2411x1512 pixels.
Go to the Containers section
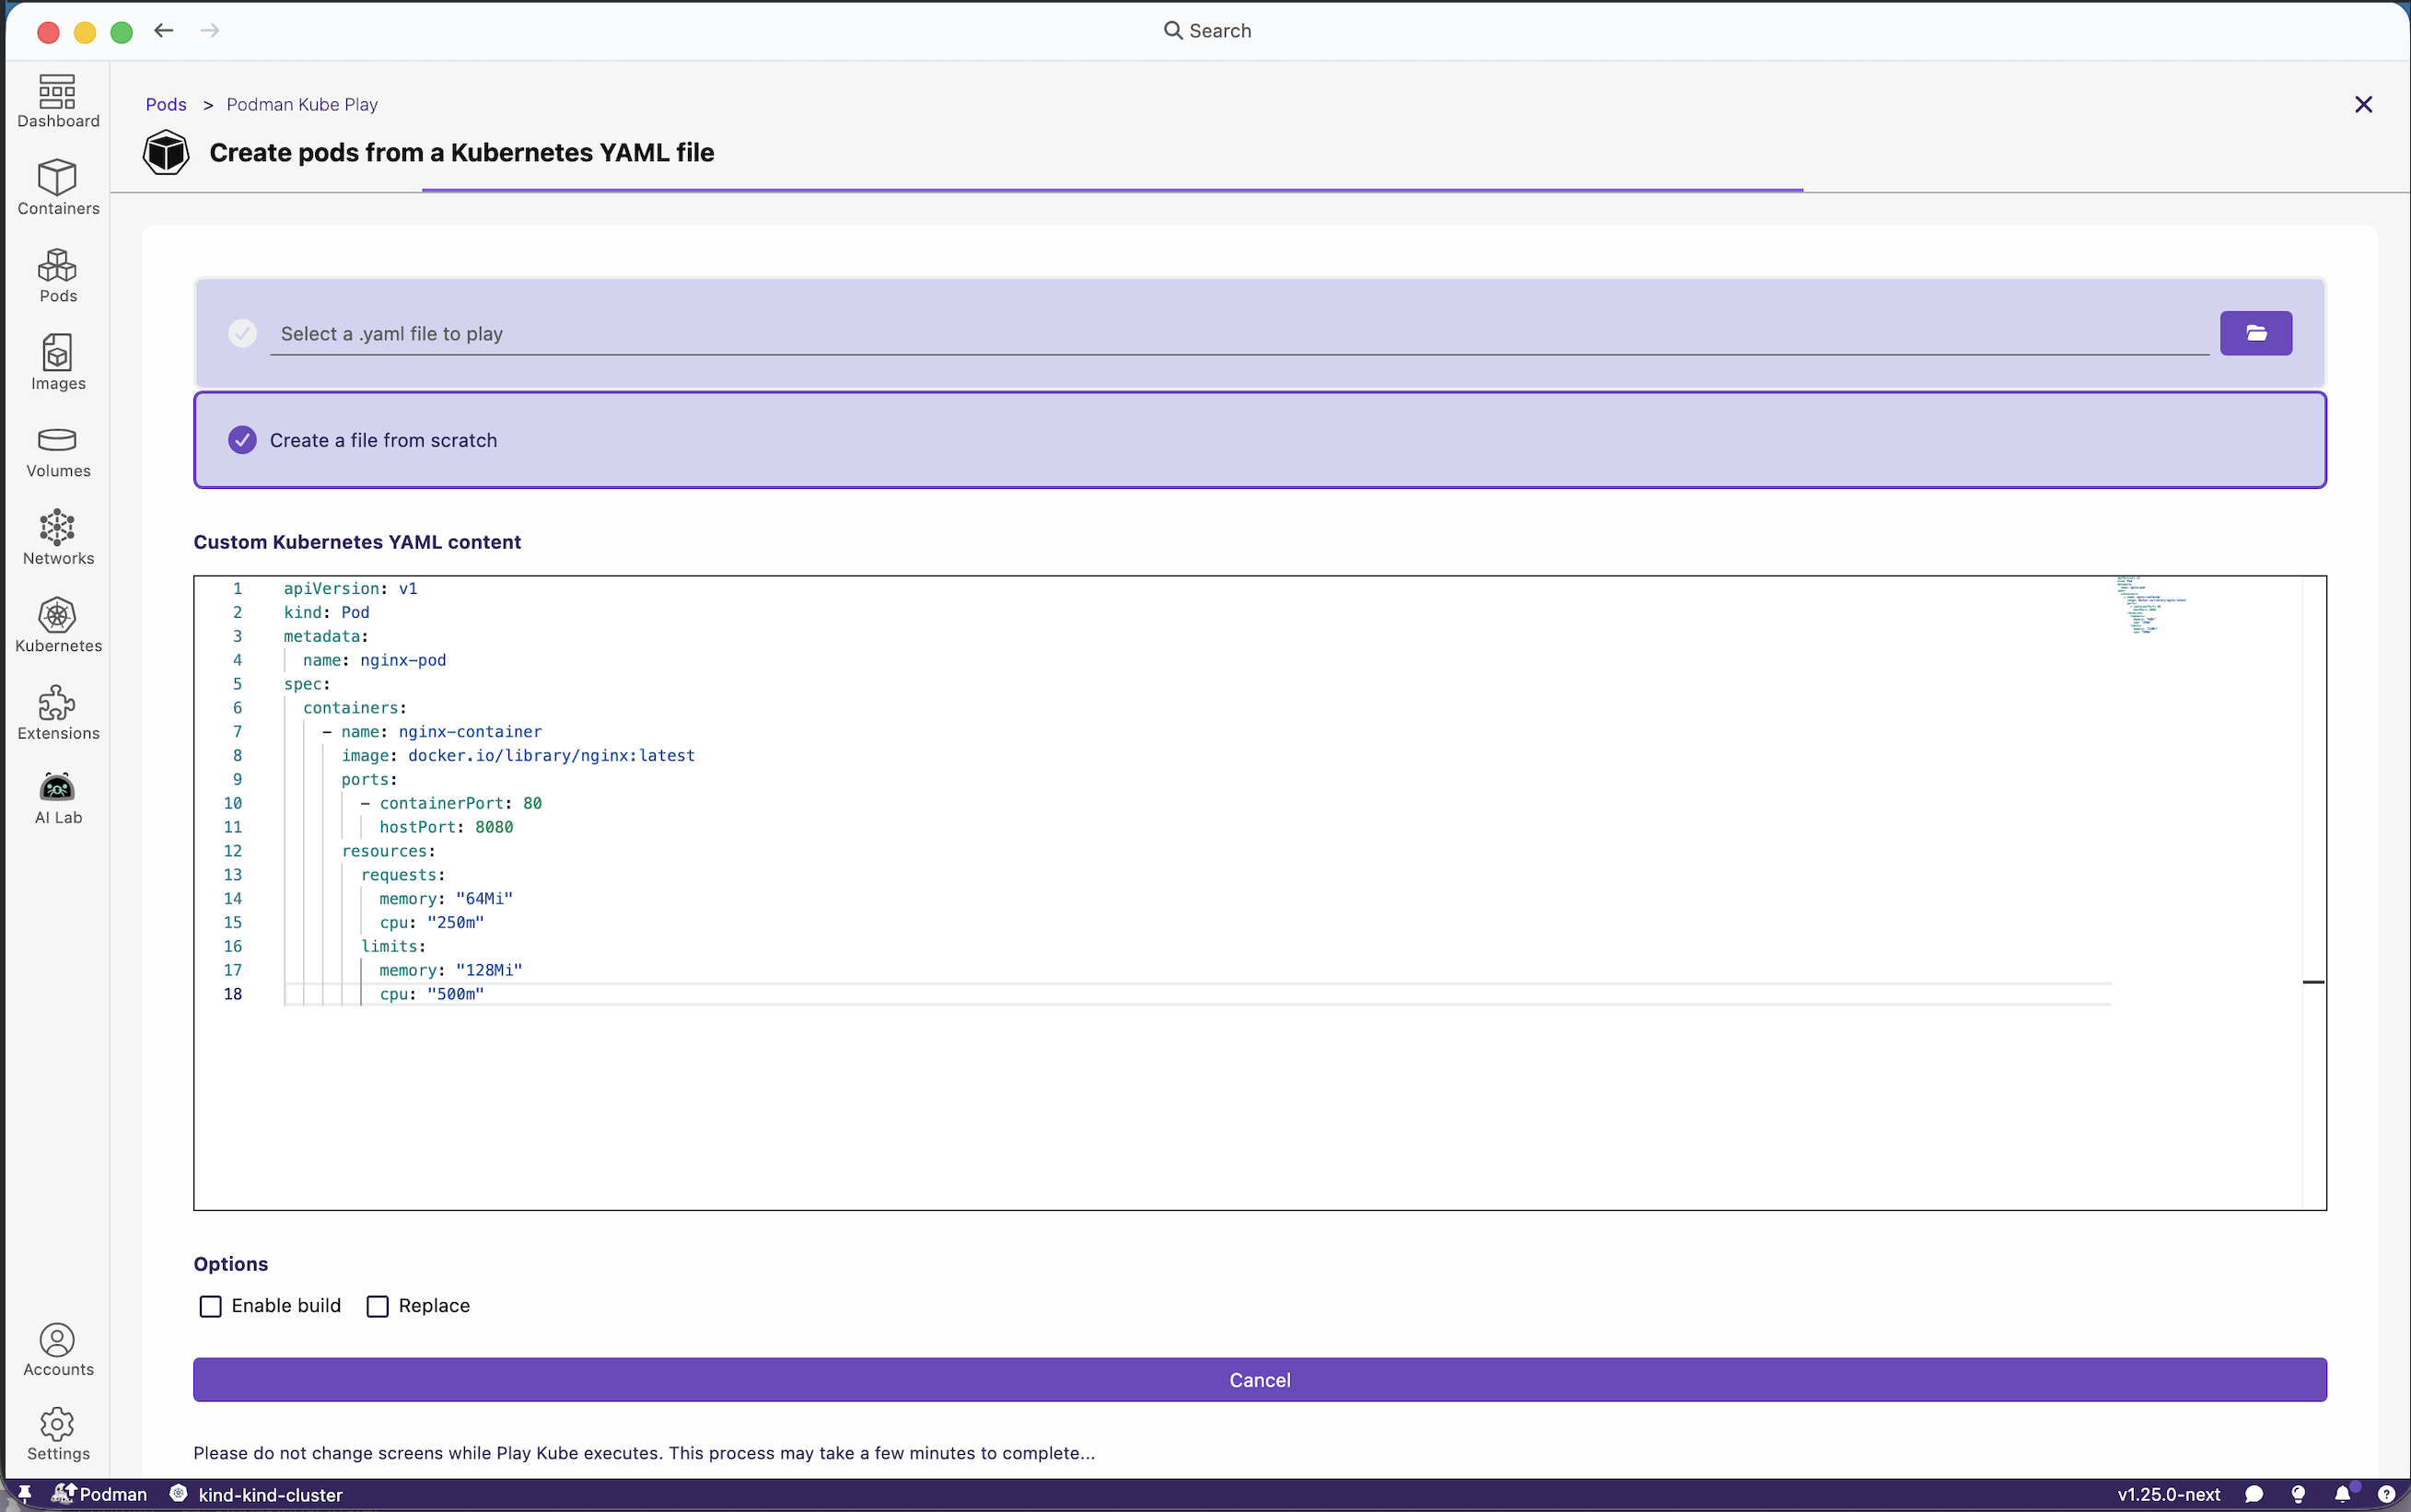(x=58, y=187)
